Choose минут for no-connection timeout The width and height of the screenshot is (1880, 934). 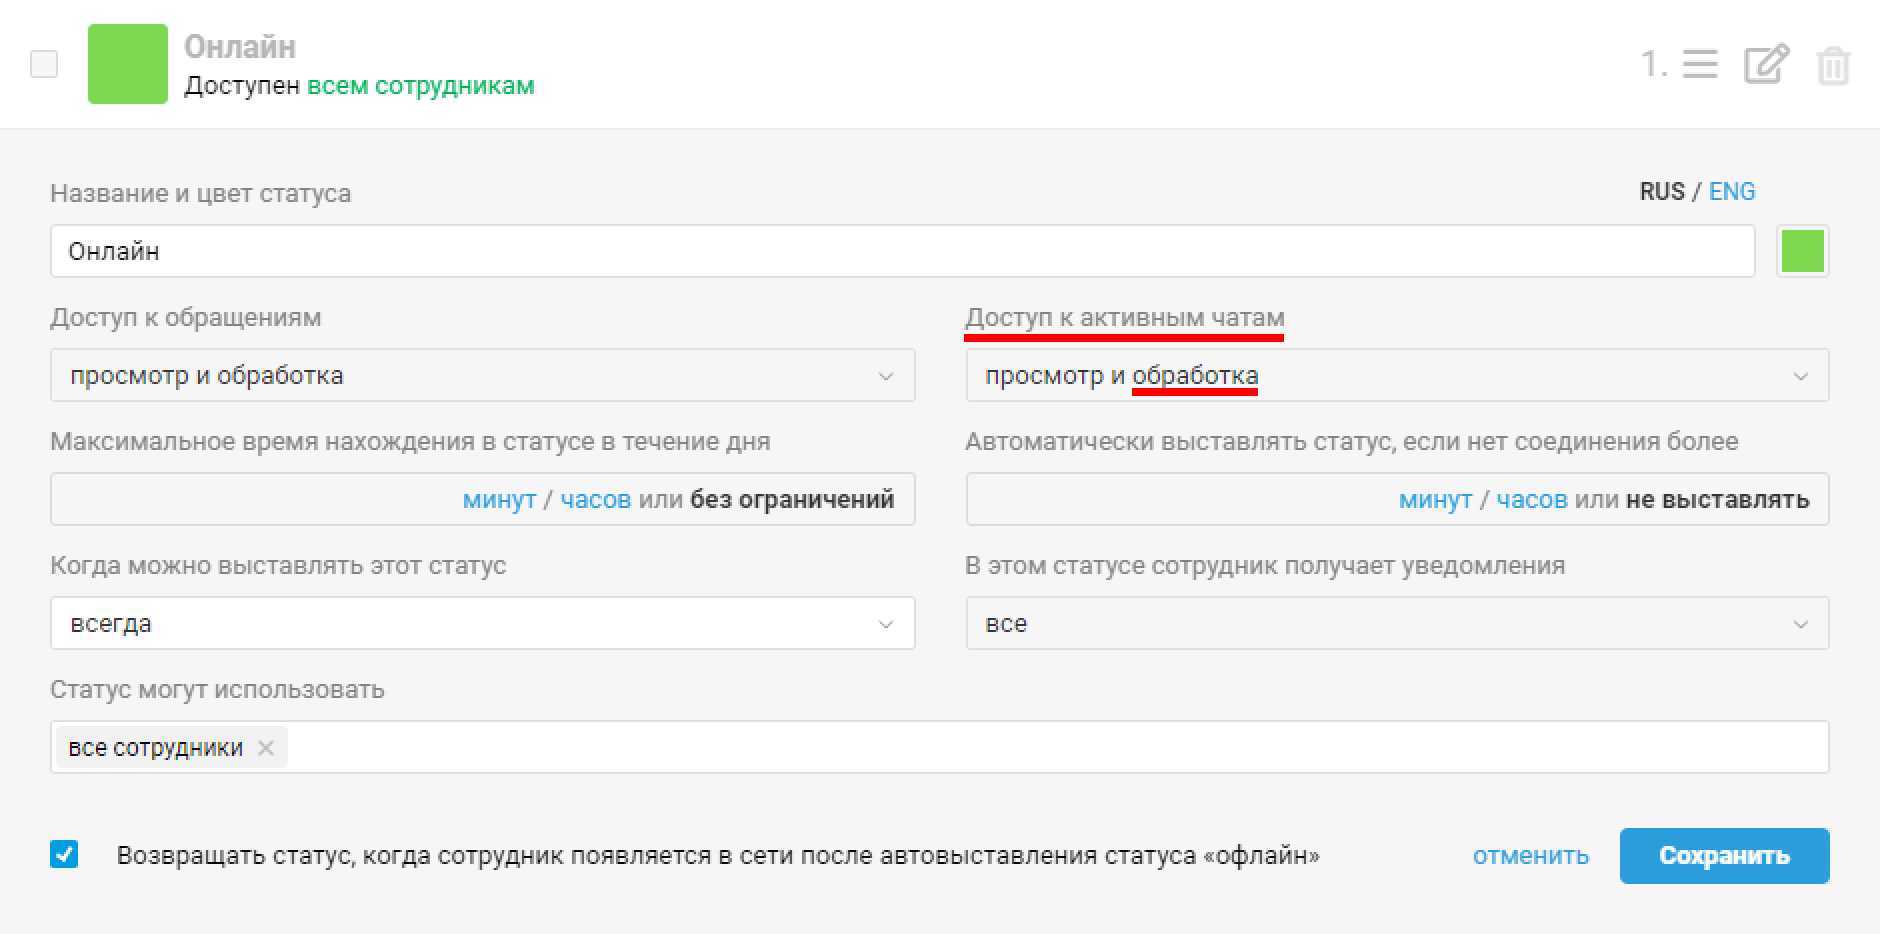(x=1435, y=499)
